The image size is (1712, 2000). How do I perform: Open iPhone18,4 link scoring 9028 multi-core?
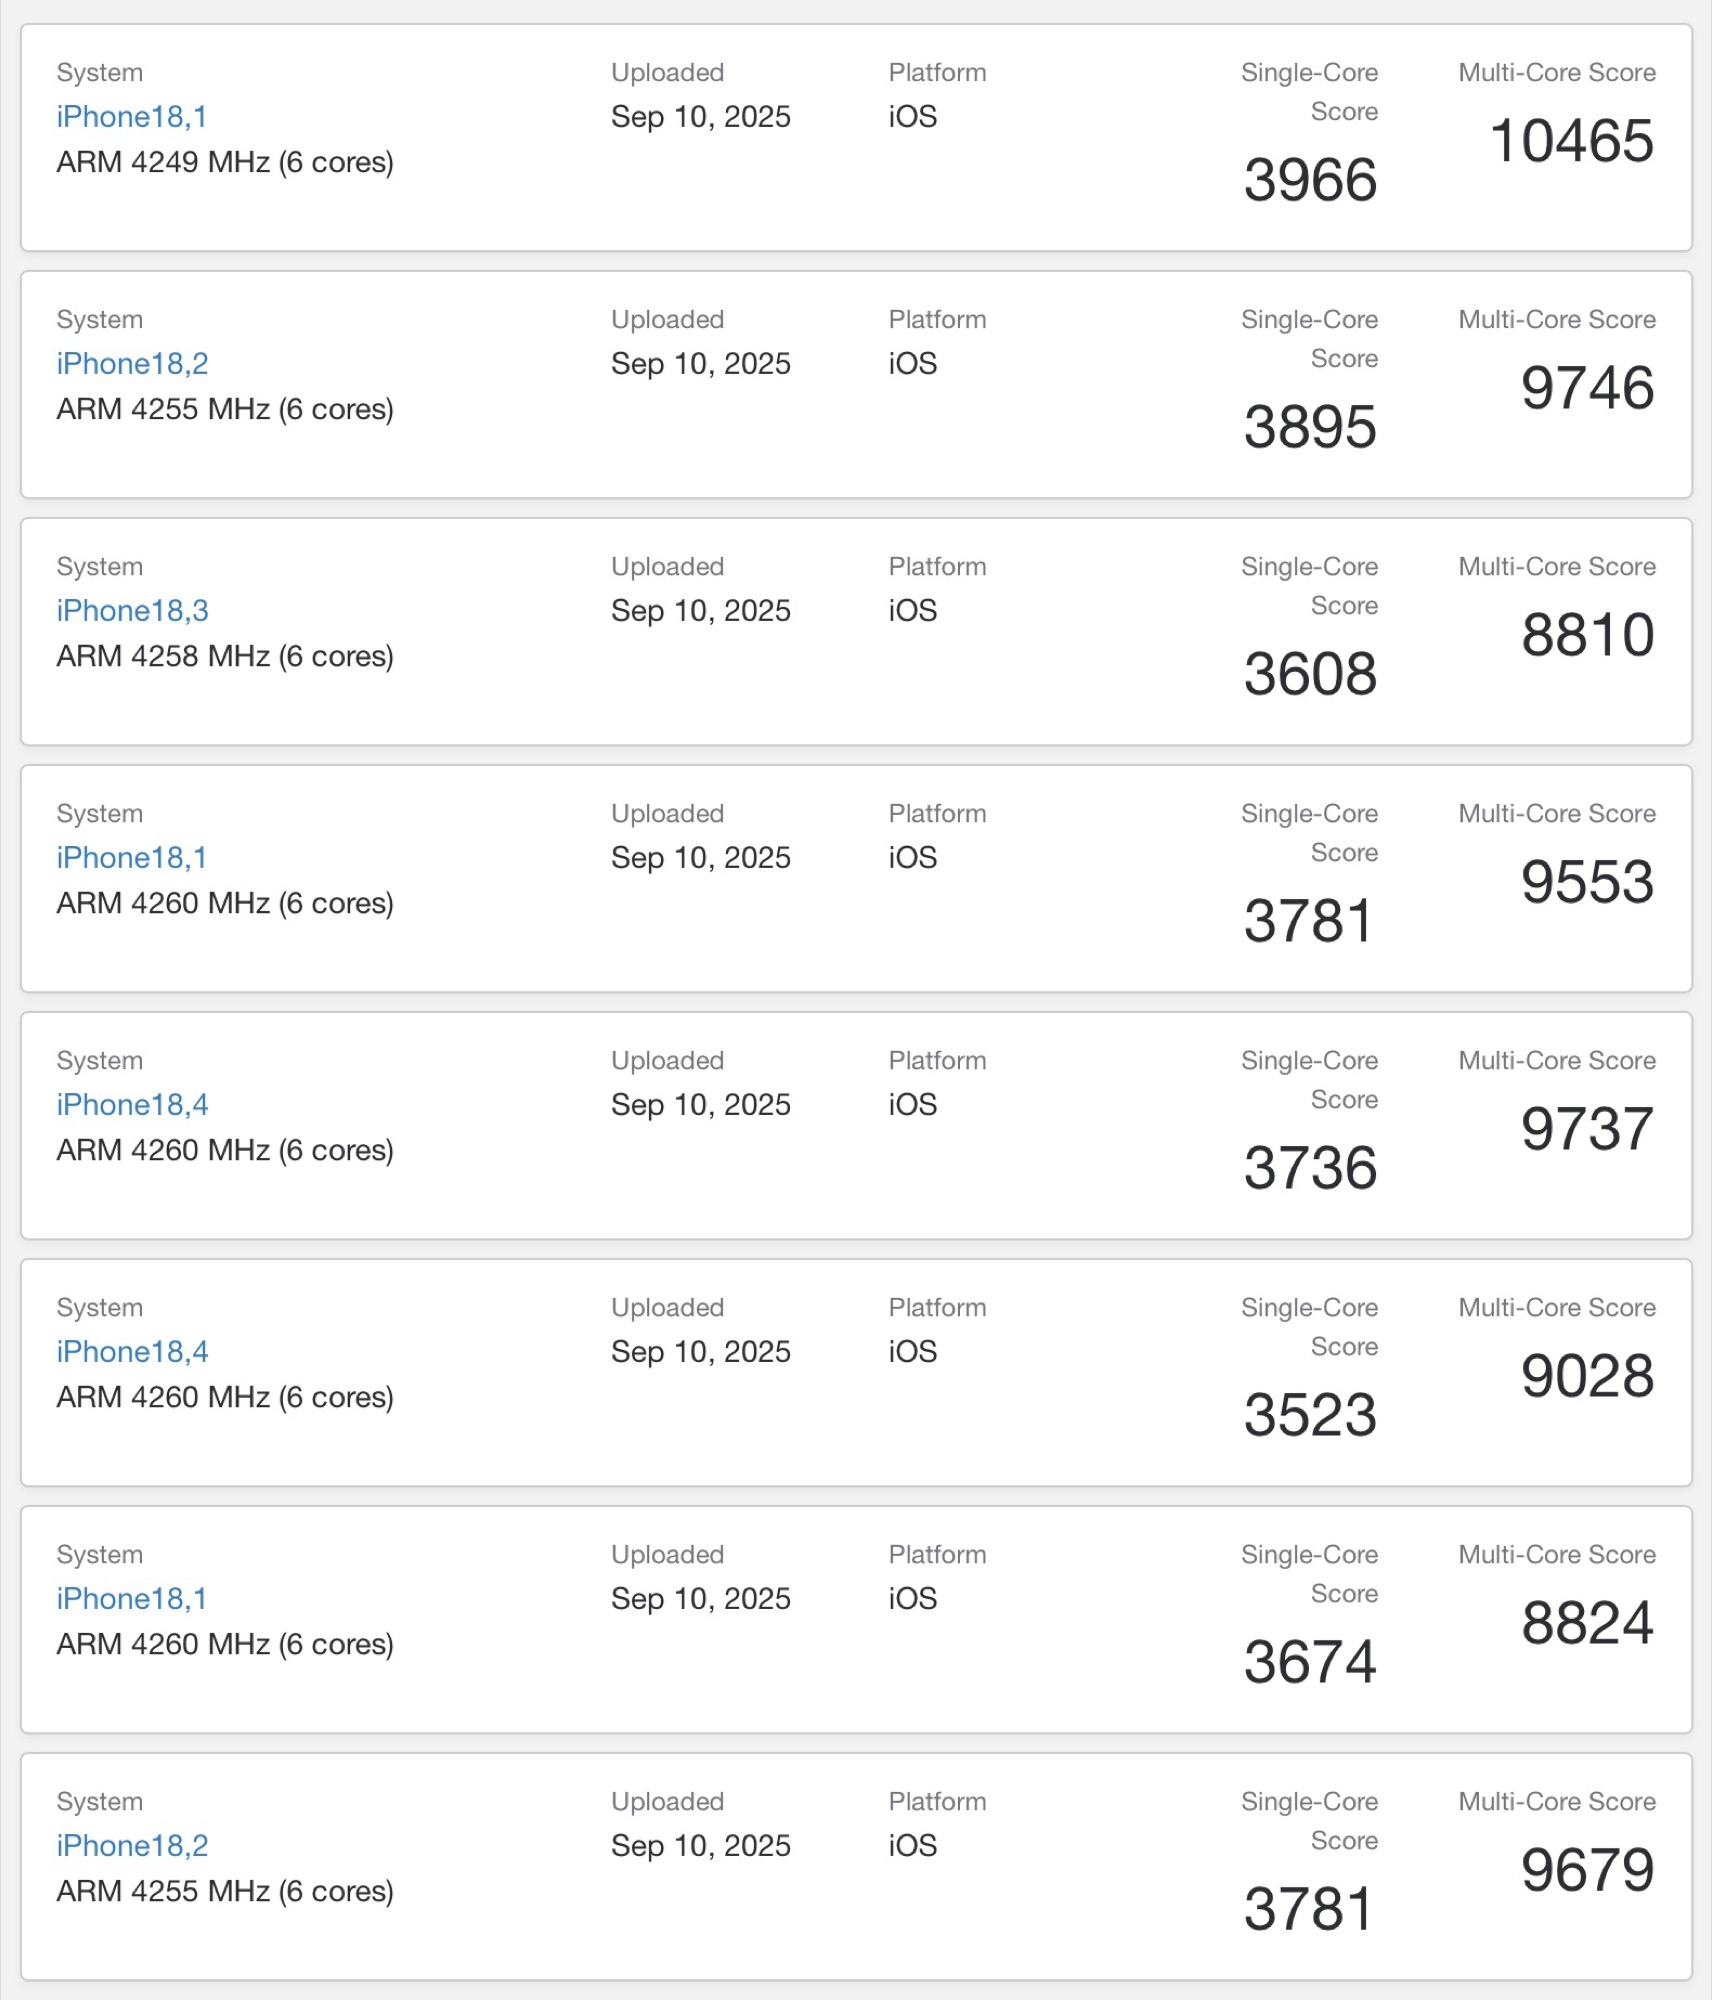tap(132, 1352)
